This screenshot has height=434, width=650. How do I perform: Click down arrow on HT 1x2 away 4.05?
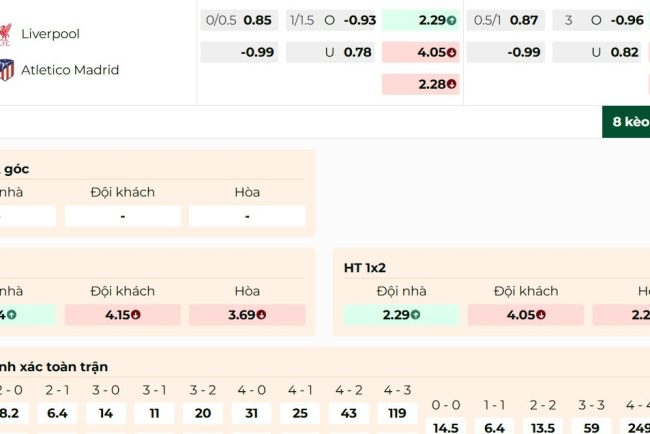click(x=539, y=315)
